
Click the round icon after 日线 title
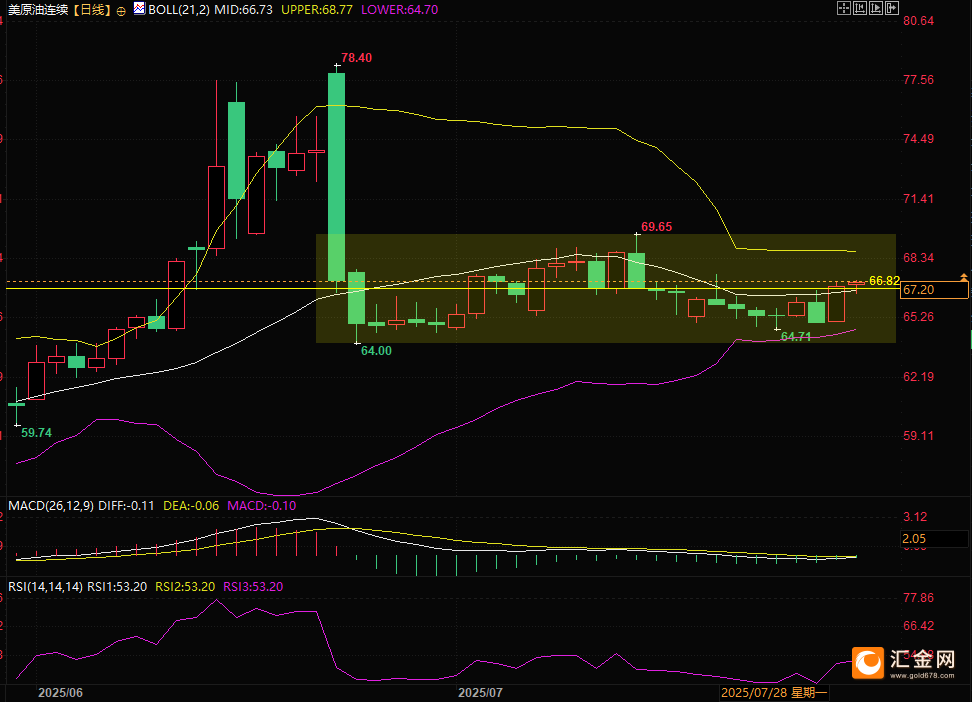(121, 11)
